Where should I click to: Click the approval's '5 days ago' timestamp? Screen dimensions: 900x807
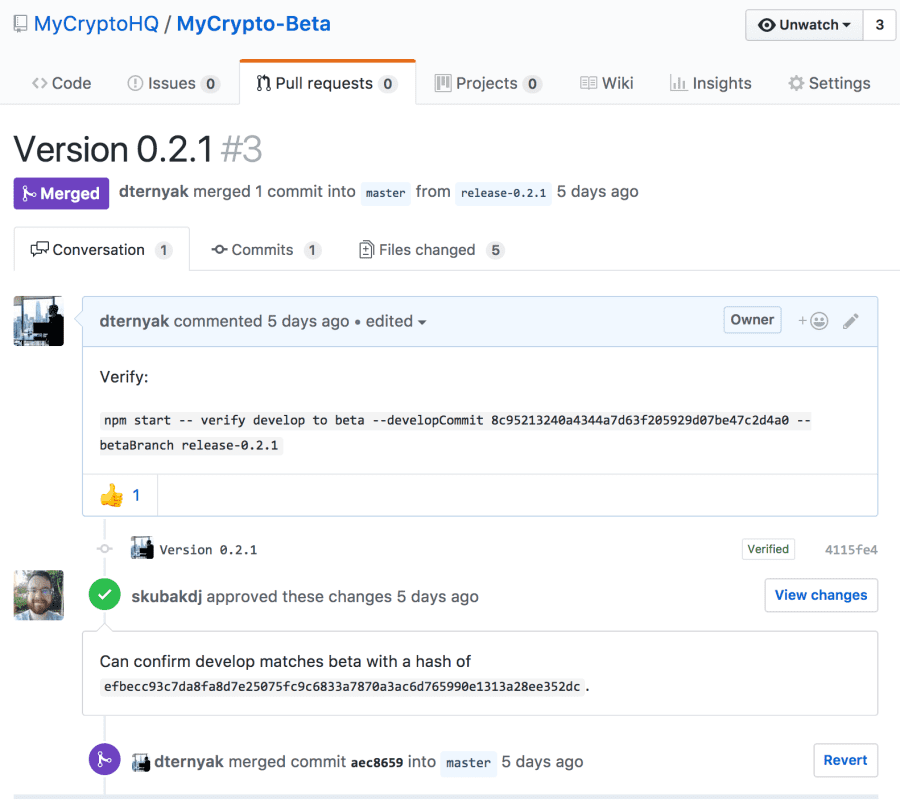[x=437, y=596]
